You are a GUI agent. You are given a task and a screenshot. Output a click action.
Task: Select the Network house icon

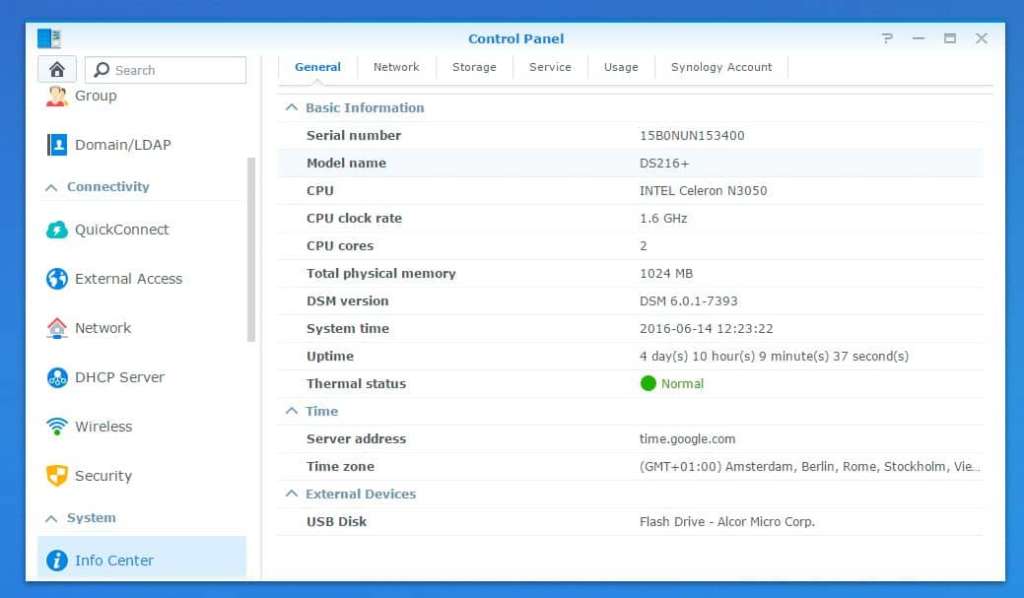click(57, 328)
